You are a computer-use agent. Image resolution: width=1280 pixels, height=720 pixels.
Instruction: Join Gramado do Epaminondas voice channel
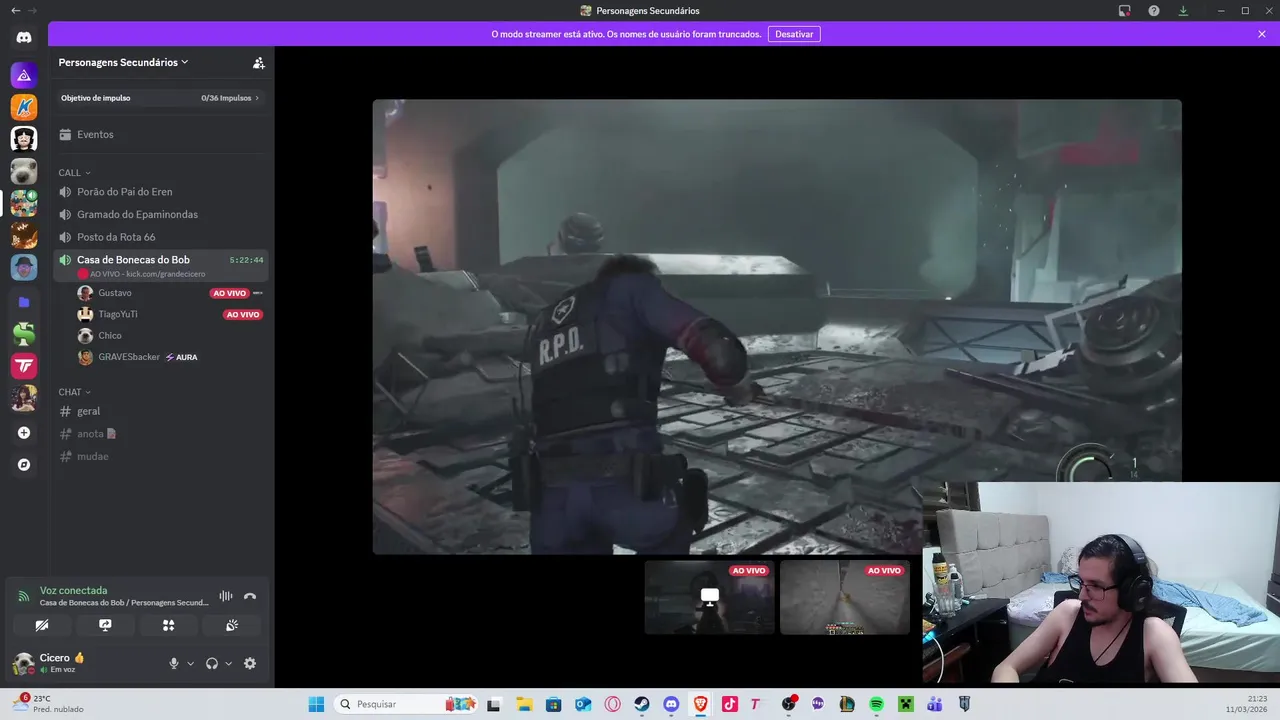tap(161, 214)
